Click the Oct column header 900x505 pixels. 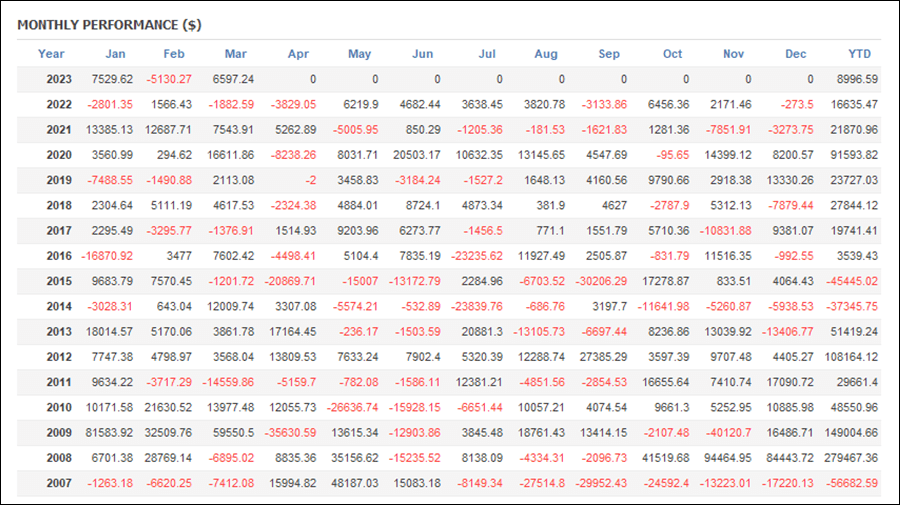coord(672,54)
